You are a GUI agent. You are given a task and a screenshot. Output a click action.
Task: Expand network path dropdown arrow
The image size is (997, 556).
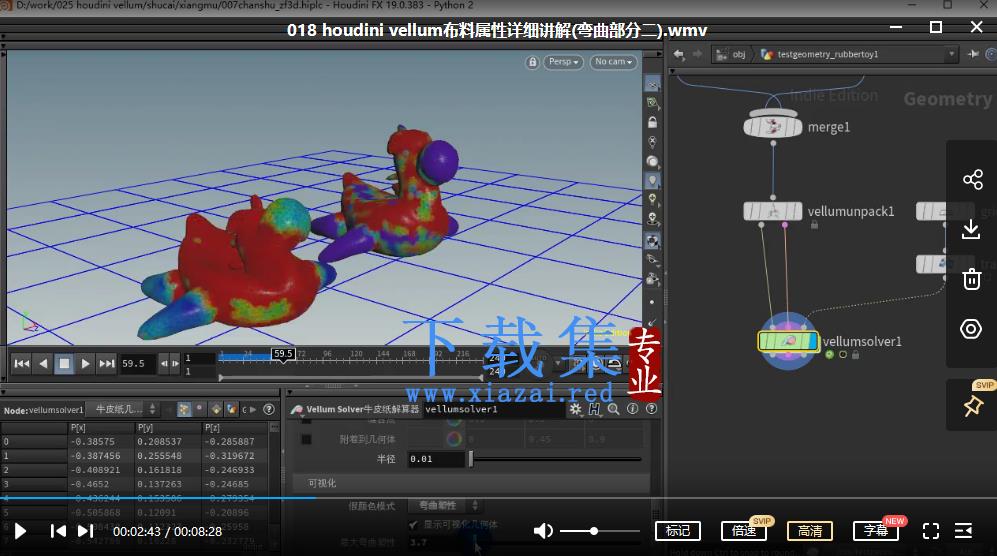click(952, 55)
